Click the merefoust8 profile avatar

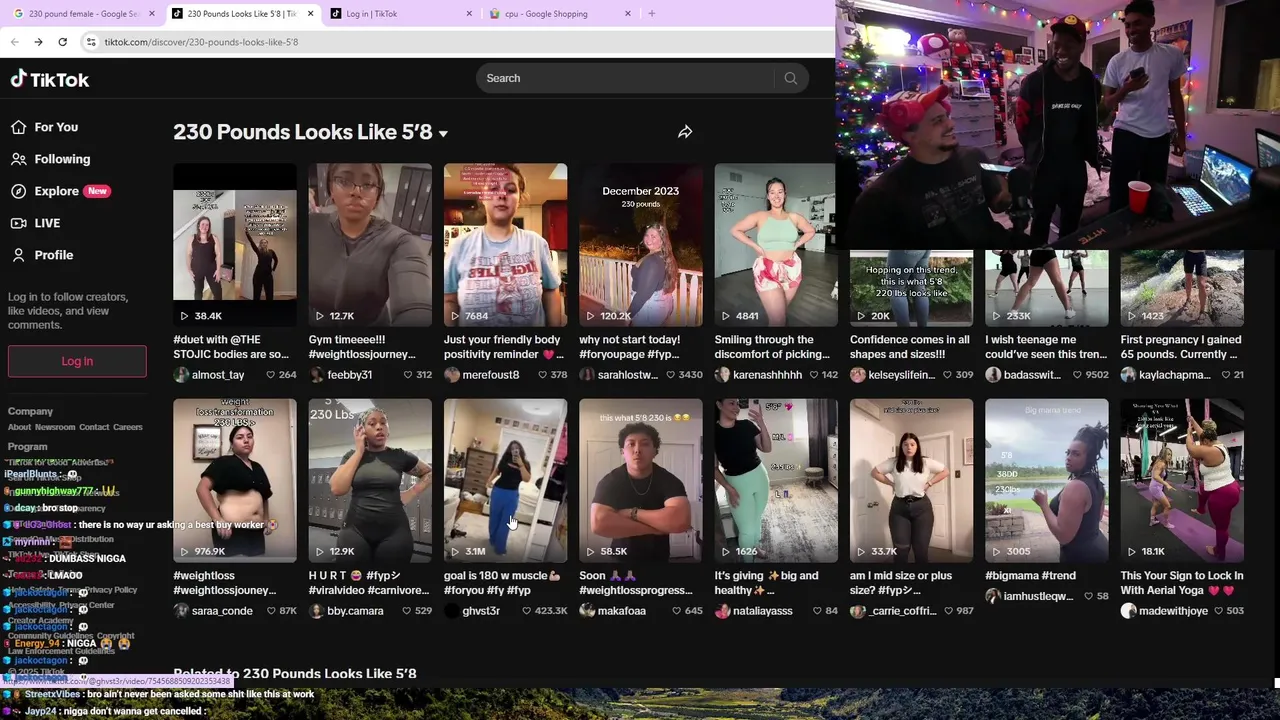coord(452,375)
